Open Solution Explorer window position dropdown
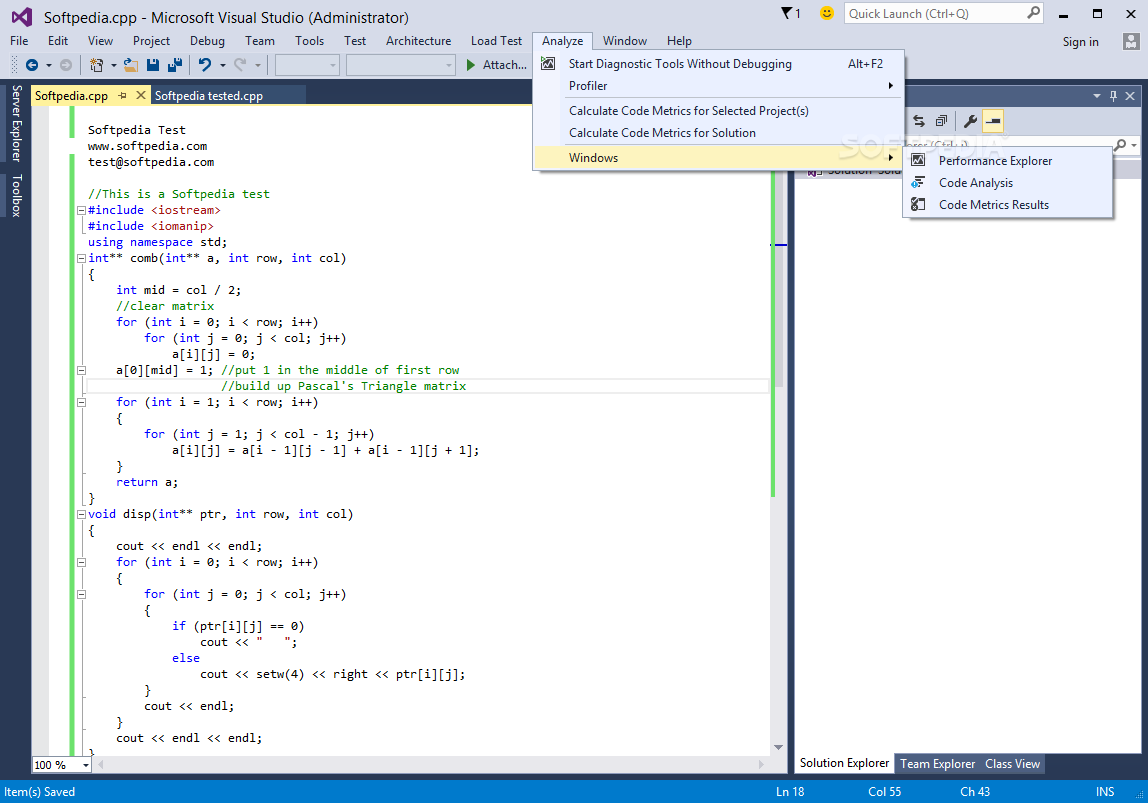 (x=1097, y=96)
